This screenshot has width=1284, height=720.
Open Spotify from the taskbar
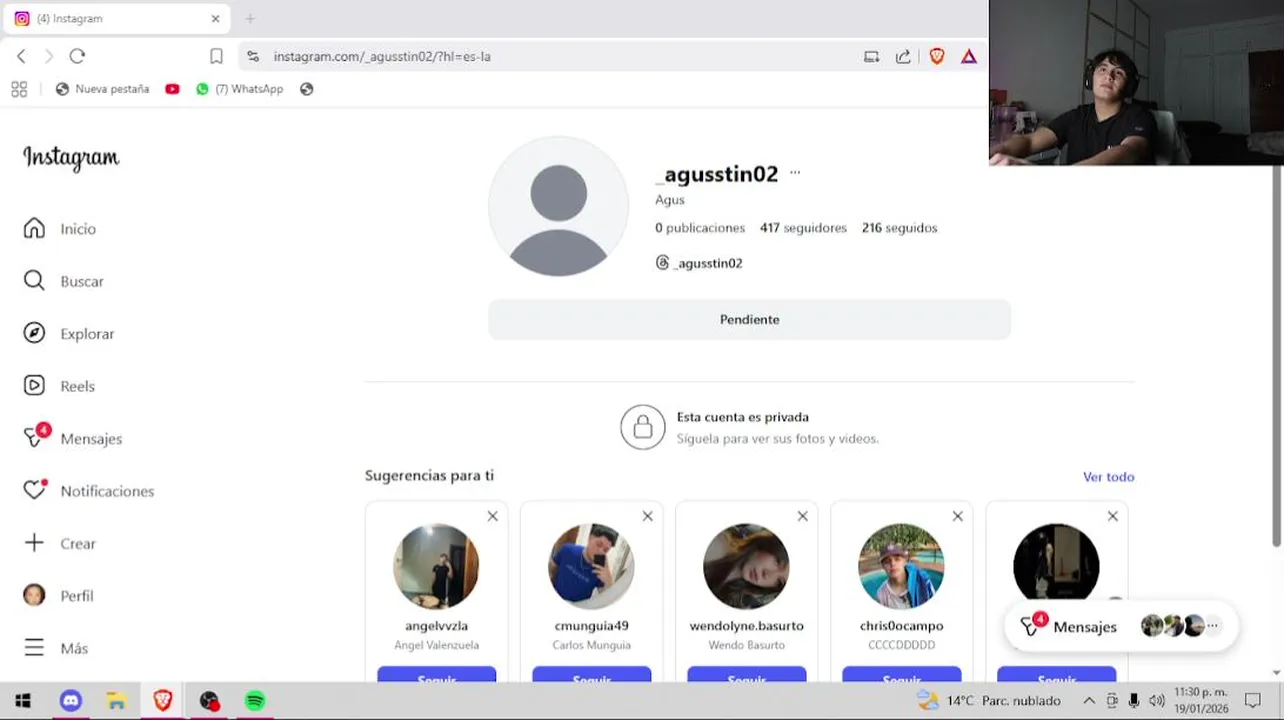(x=255, y=701)
